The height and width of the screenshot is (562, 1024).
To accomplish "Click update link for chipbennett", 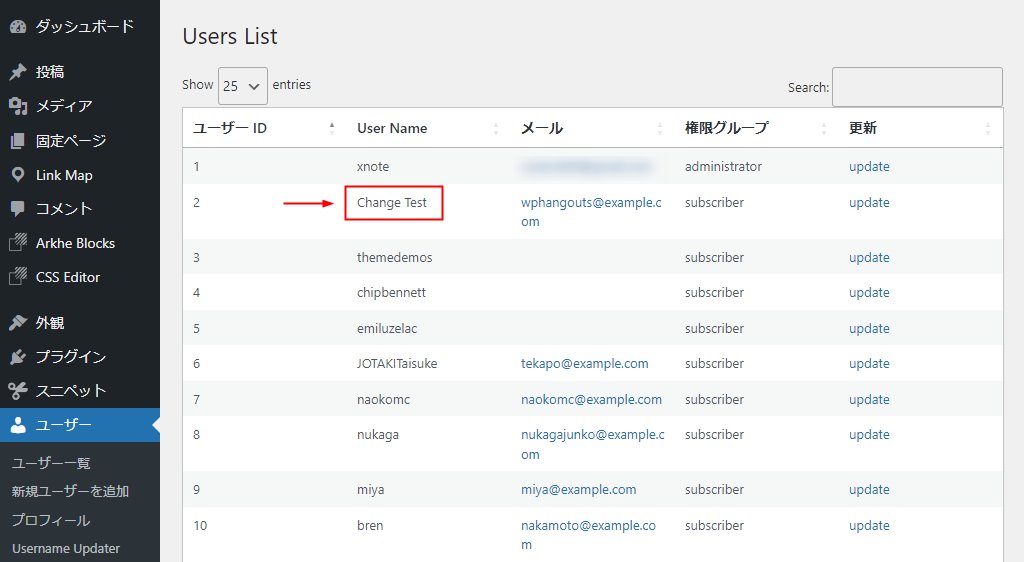I will [x=869, y=292].
